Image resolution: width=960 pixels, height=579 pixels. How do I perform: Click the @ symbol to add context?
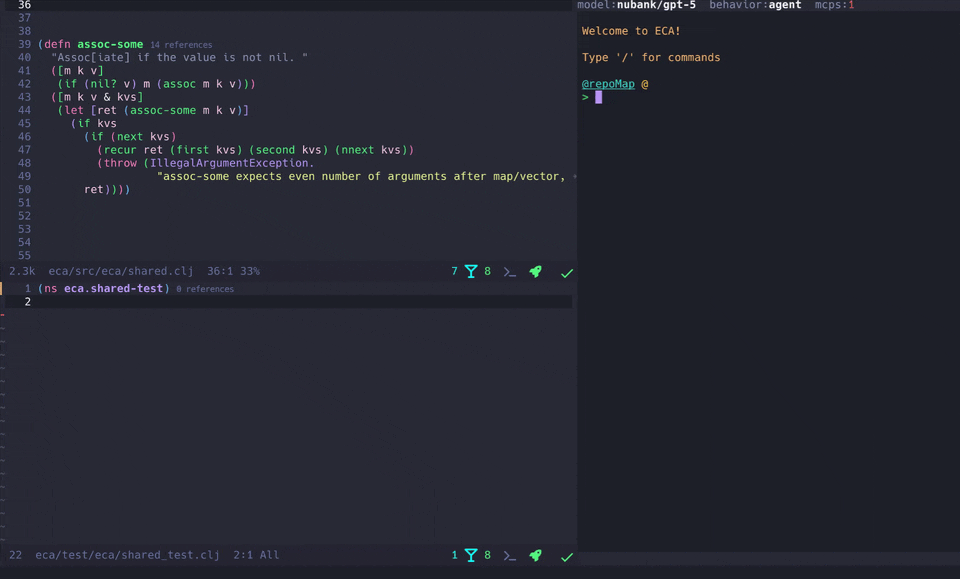click(x=645, y=84)
